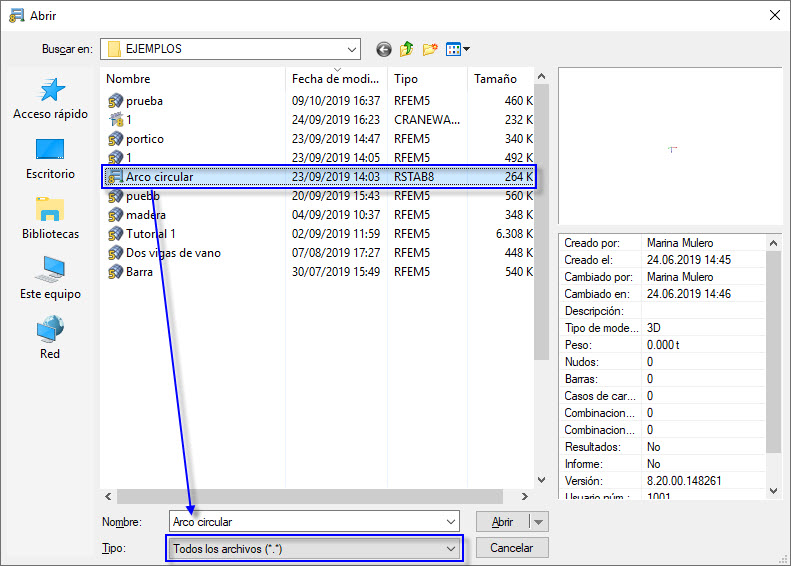Click the Resultados value No
Screen dimensions: 791x566
click(x=654, y=447)
